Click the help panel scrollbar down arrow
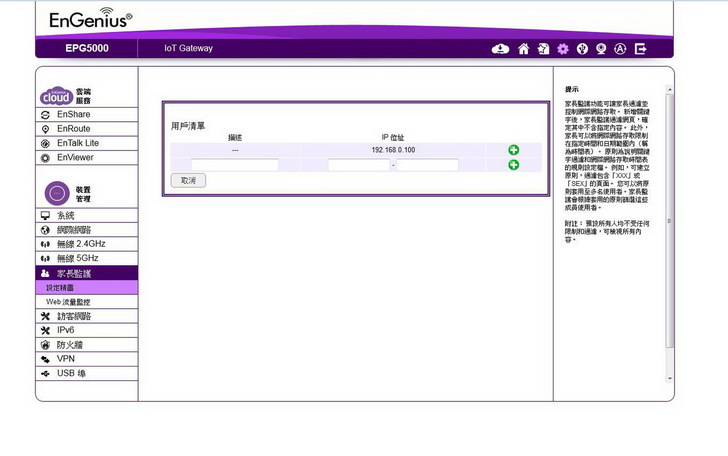This screenshot has width=728, height=456. pos(670,378)
